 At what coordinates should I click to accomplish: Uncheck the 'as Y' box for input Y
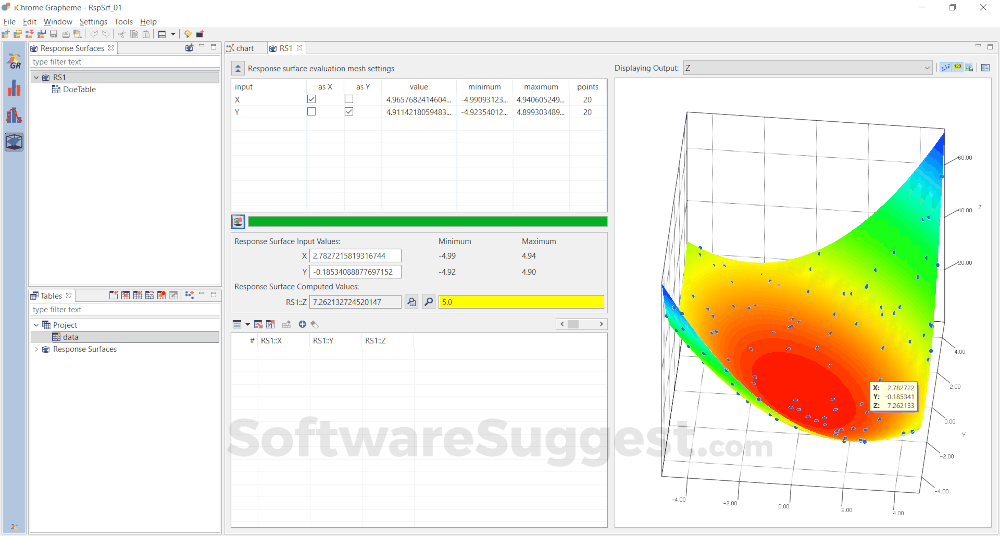(349, 112)
